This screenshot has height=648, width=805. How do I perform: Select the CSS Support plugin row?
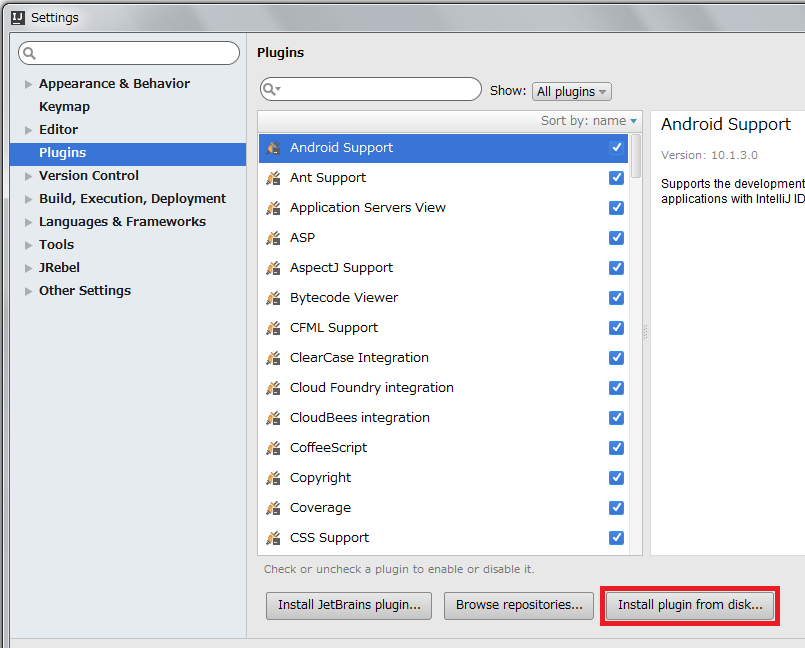coord(443,538)
